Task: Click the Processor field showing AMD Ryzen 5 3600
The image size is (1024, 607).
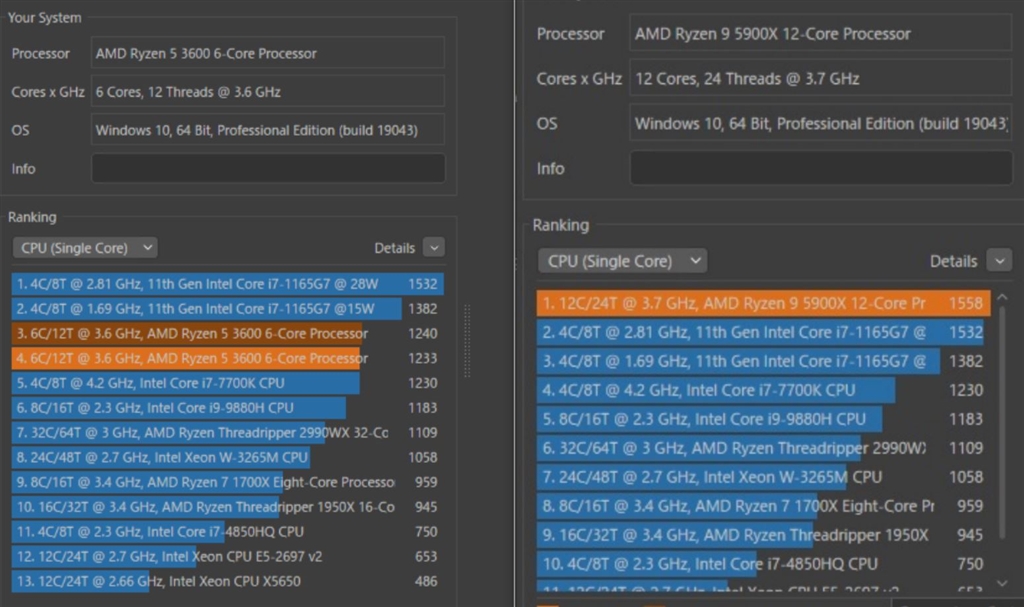Action: click(267, 52)
